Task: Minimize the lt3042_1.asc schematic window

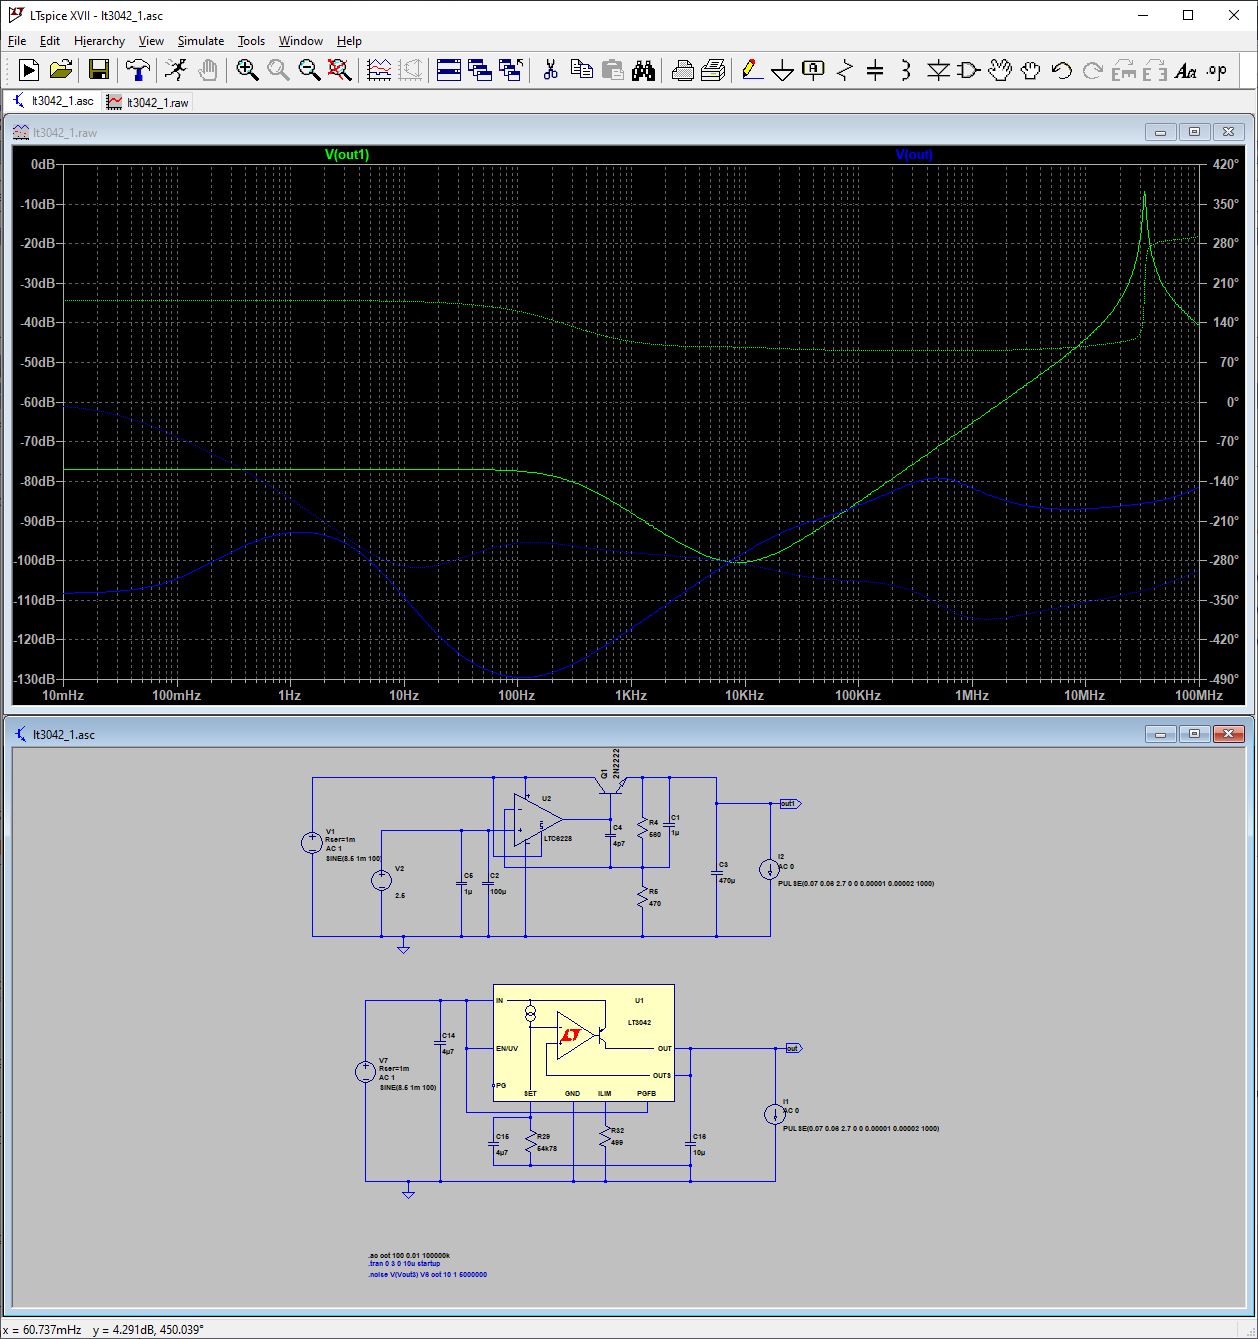Action: click(1161, 734)
